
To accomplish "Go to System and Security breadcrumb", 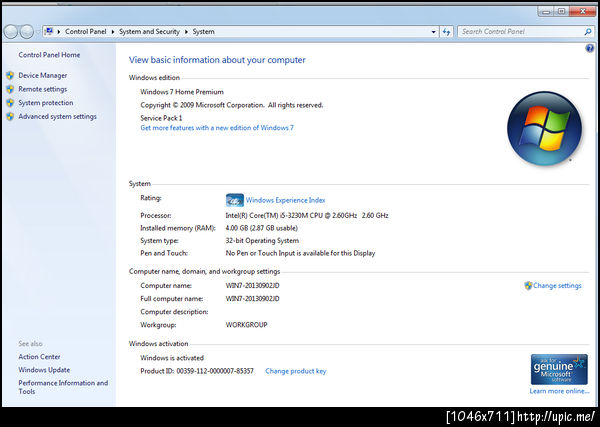I will click(x=149, y=32).
